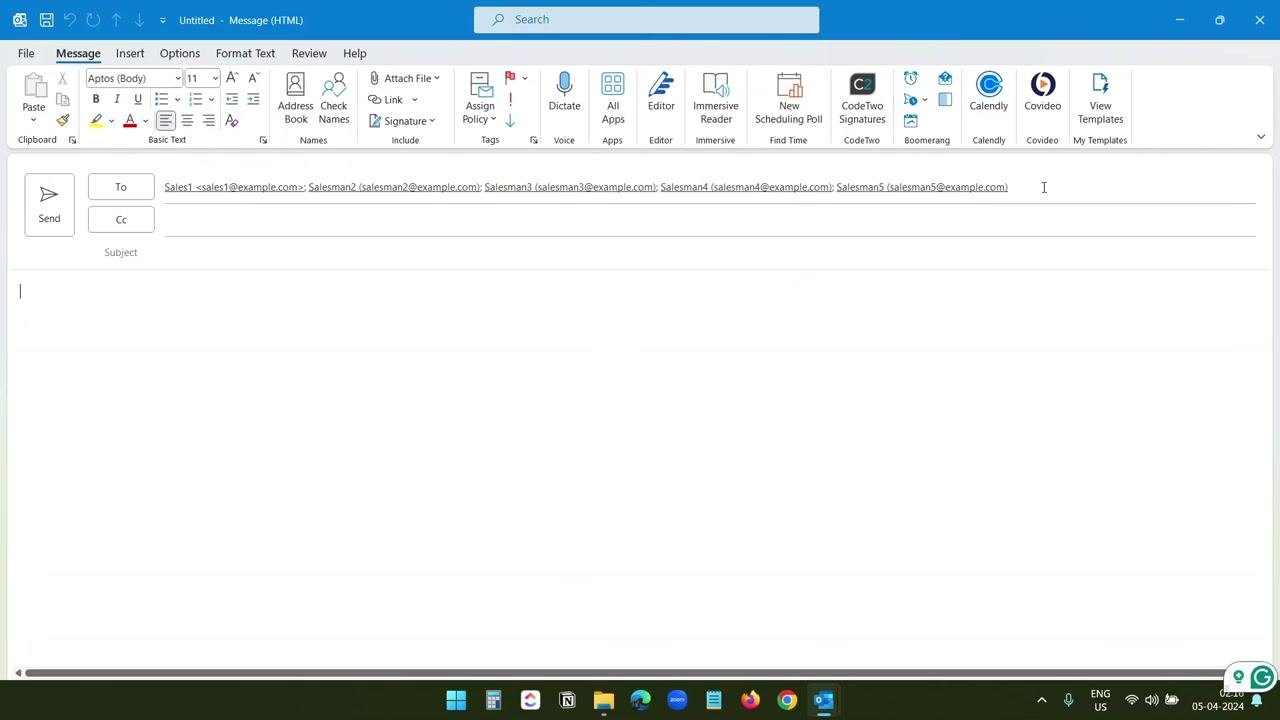Click the Check Names icon
Screen dimensions: 1280x720
(334, 98)
